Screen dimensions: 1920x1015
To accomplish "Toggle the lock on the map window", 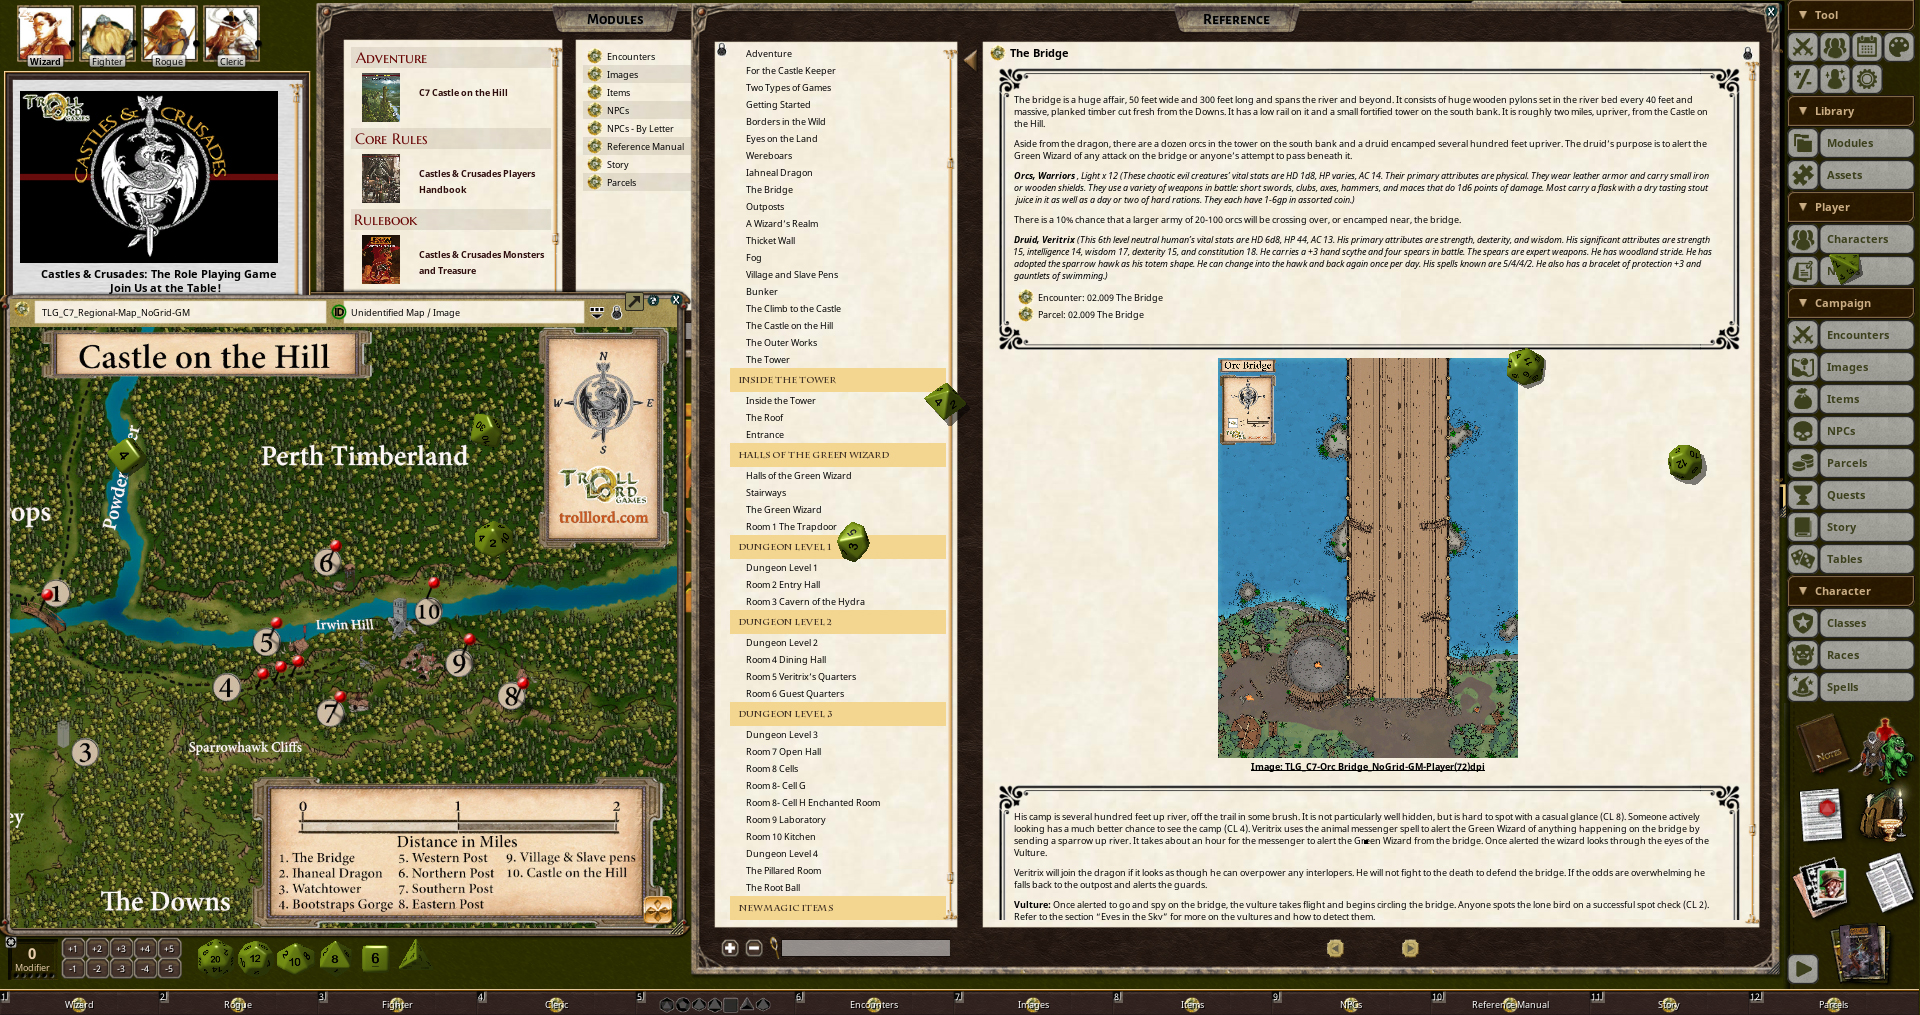I will (x=617, y=313).
